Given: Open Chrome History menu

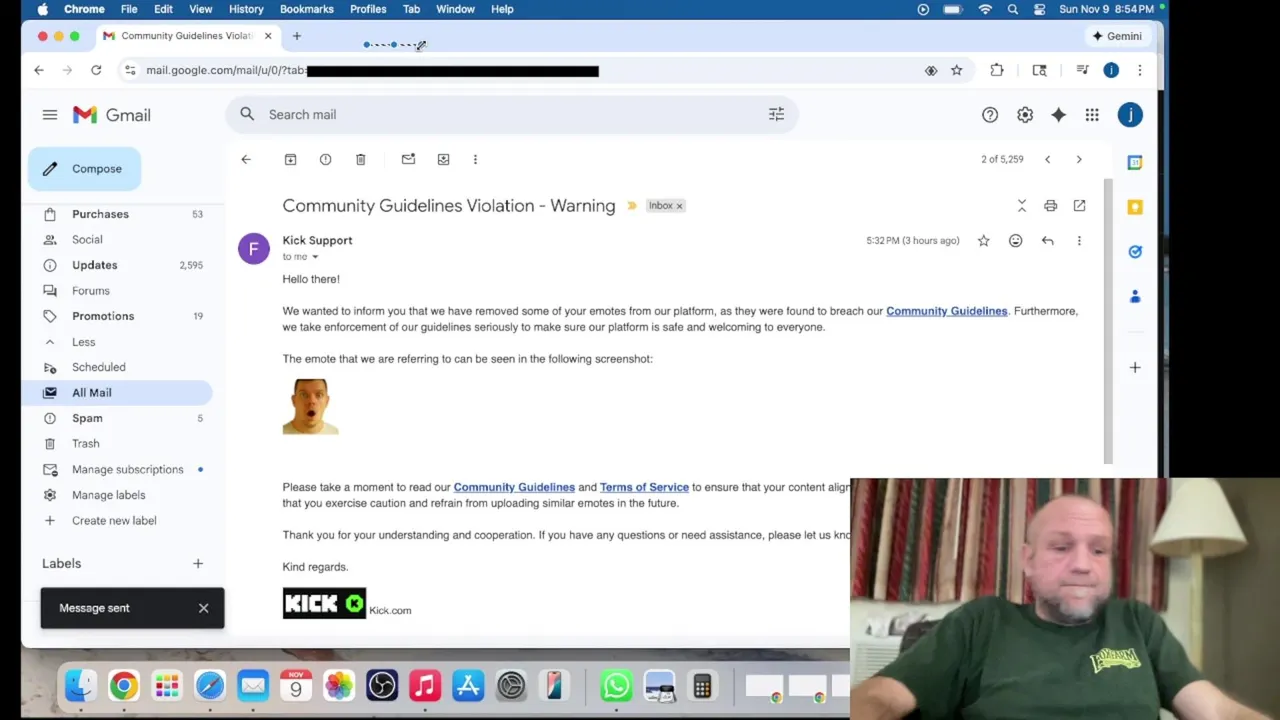Looking at the screenshot, I should tap(246, 9).
